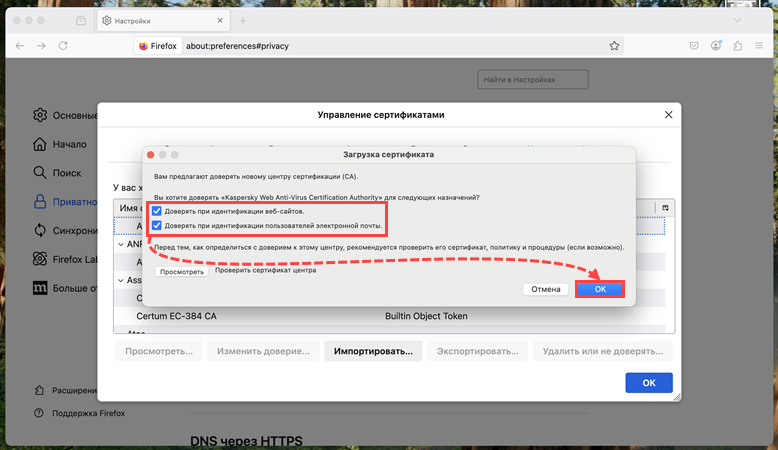The image size is (778, 450).
Task: Click the help icon beside Поддержка Firefox
Action: [39, 413]
